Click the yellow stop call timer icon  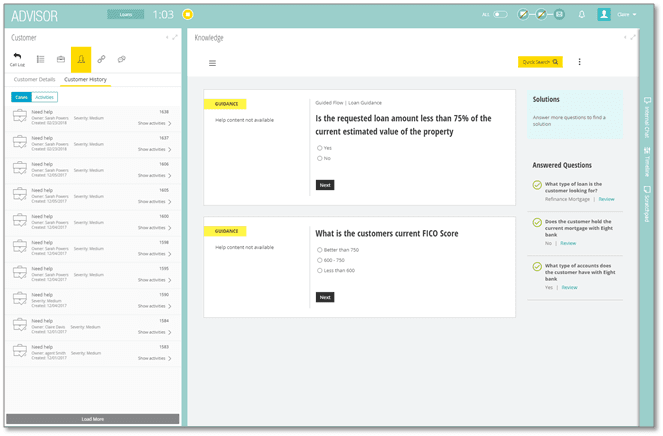pos(187,15)
